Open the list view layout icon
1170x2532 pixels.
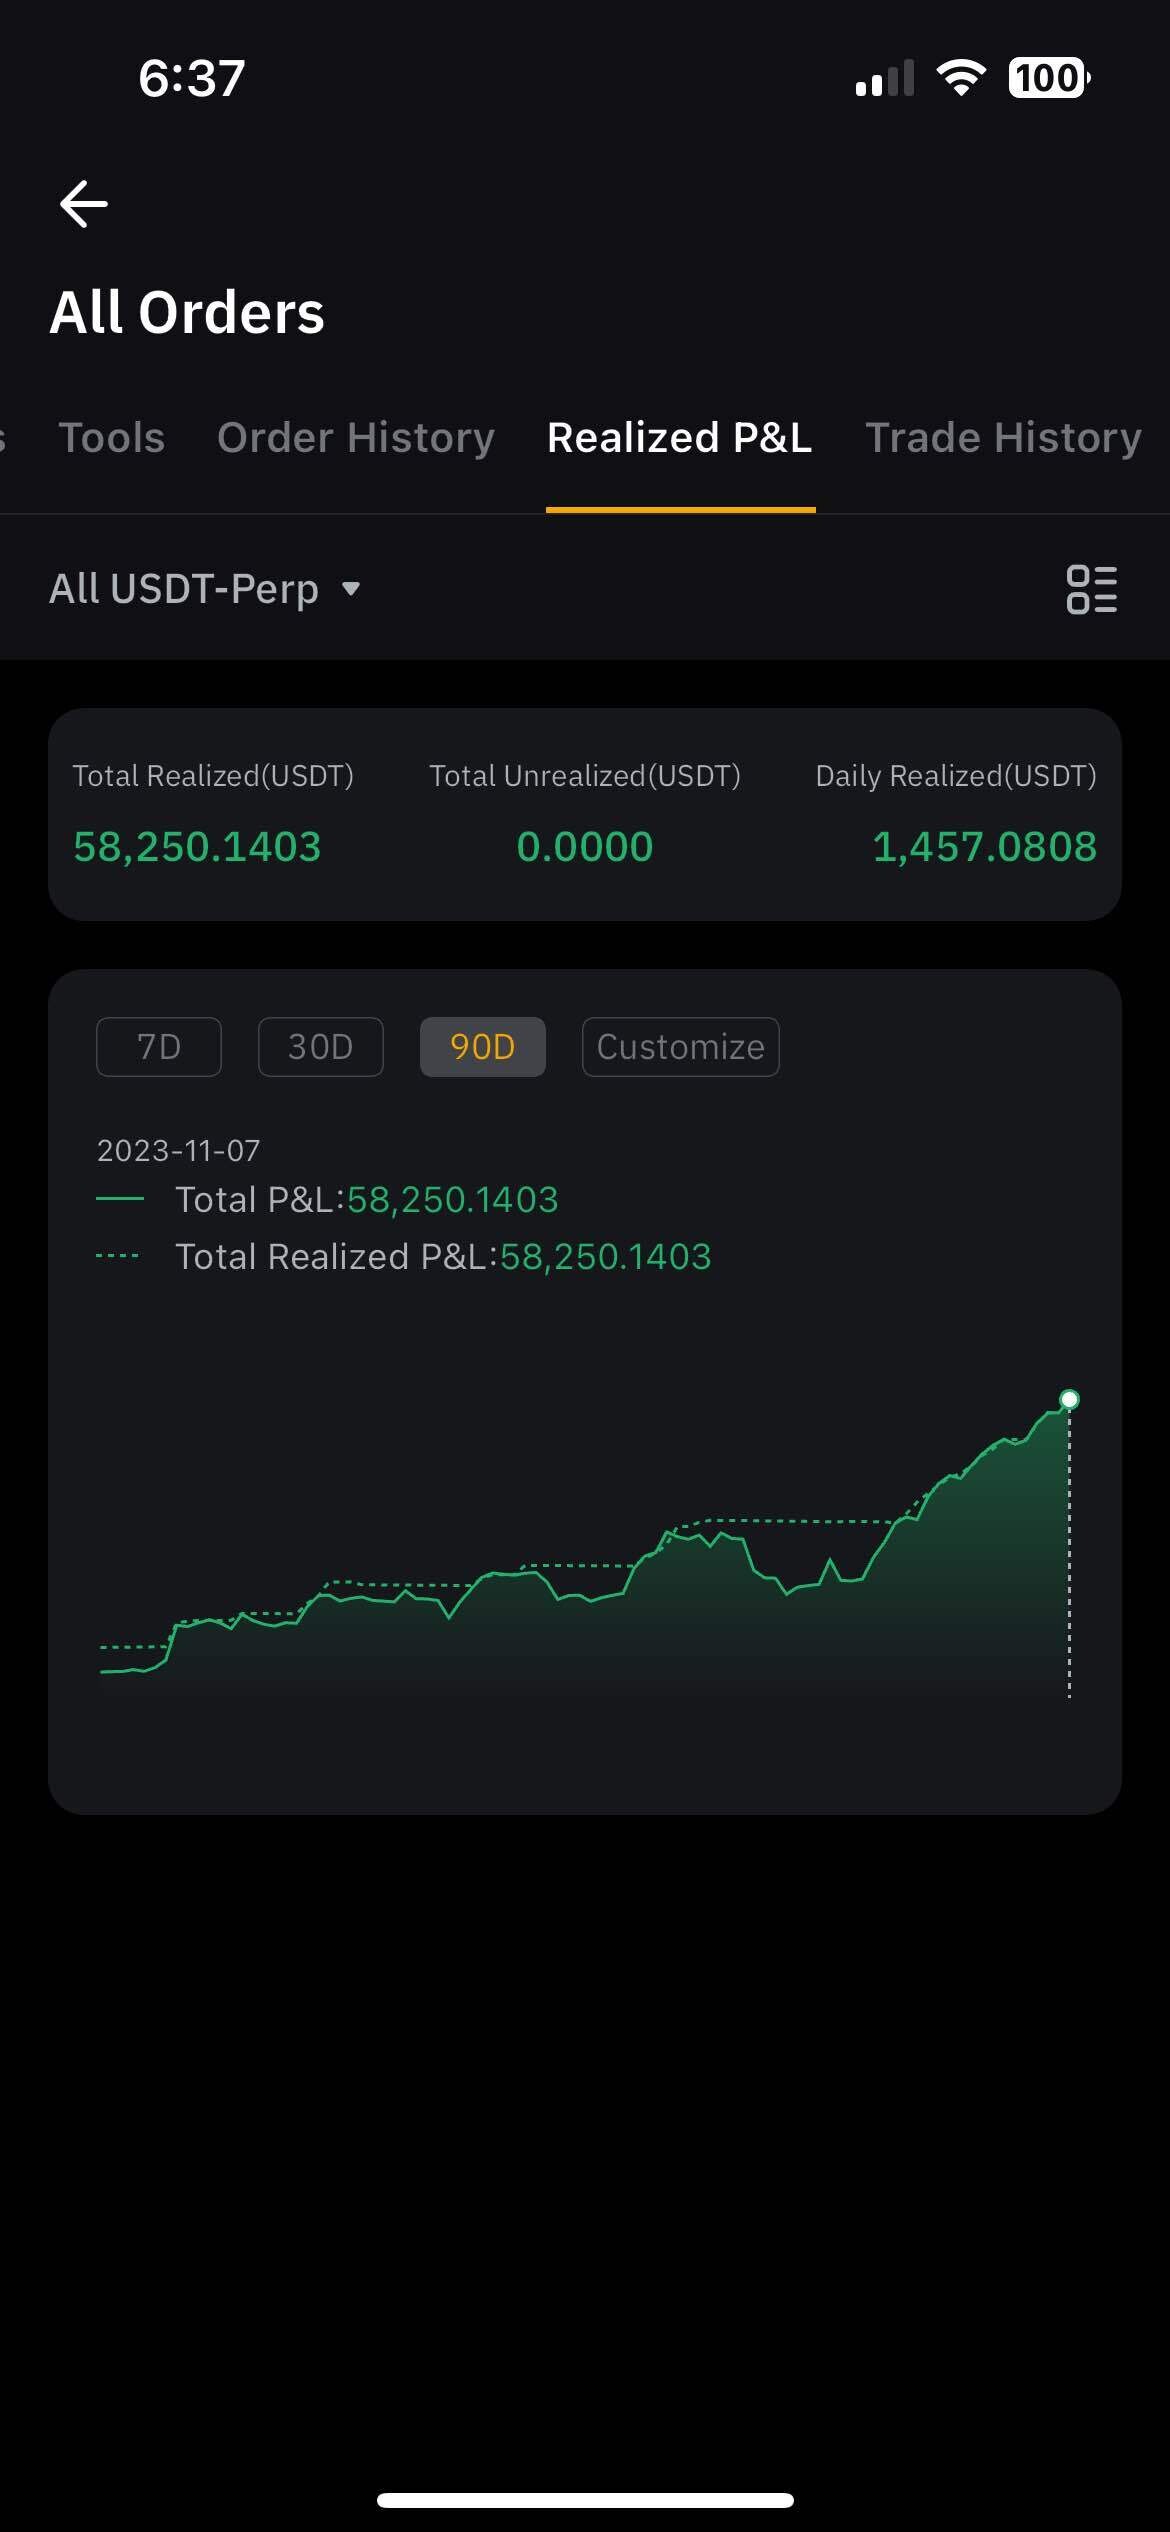tap(1091, 589)
